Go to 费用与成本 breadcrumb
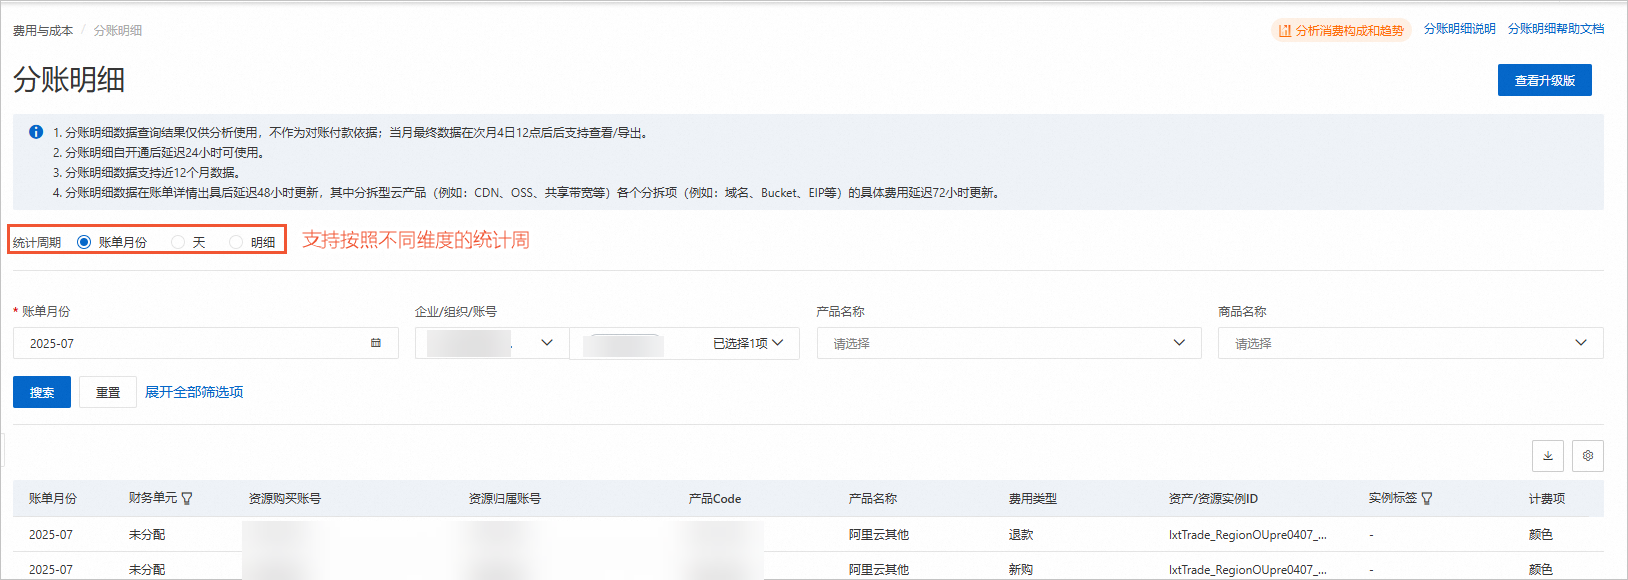 (x=43, y=31)
